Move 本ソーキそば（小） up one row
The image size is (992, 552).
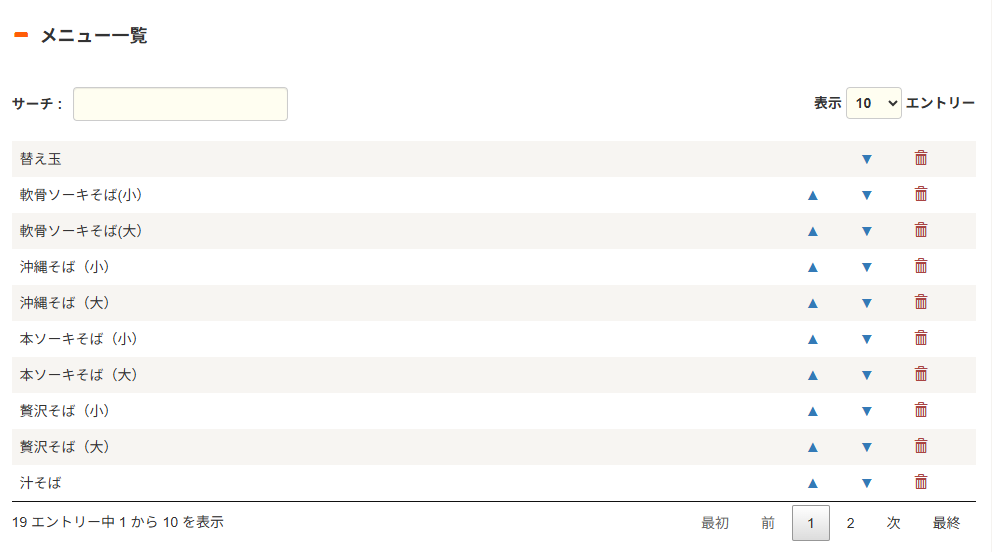pyautogui.click(x=813, y=339)
